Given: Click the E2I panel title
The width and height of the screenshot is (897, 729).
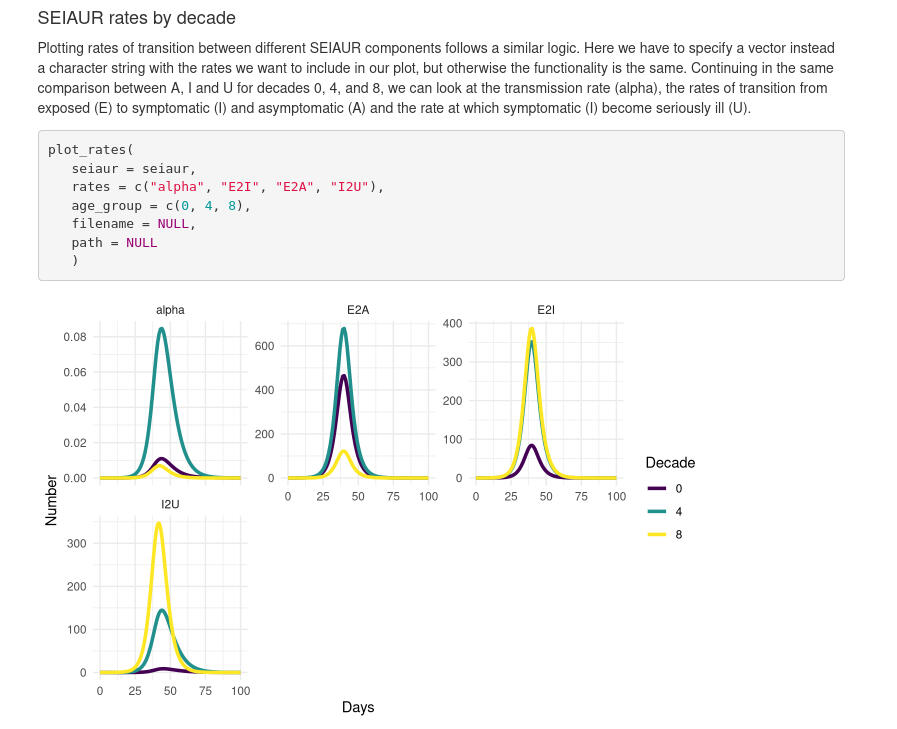Looking at the screenshot, I should coord(545,310).
